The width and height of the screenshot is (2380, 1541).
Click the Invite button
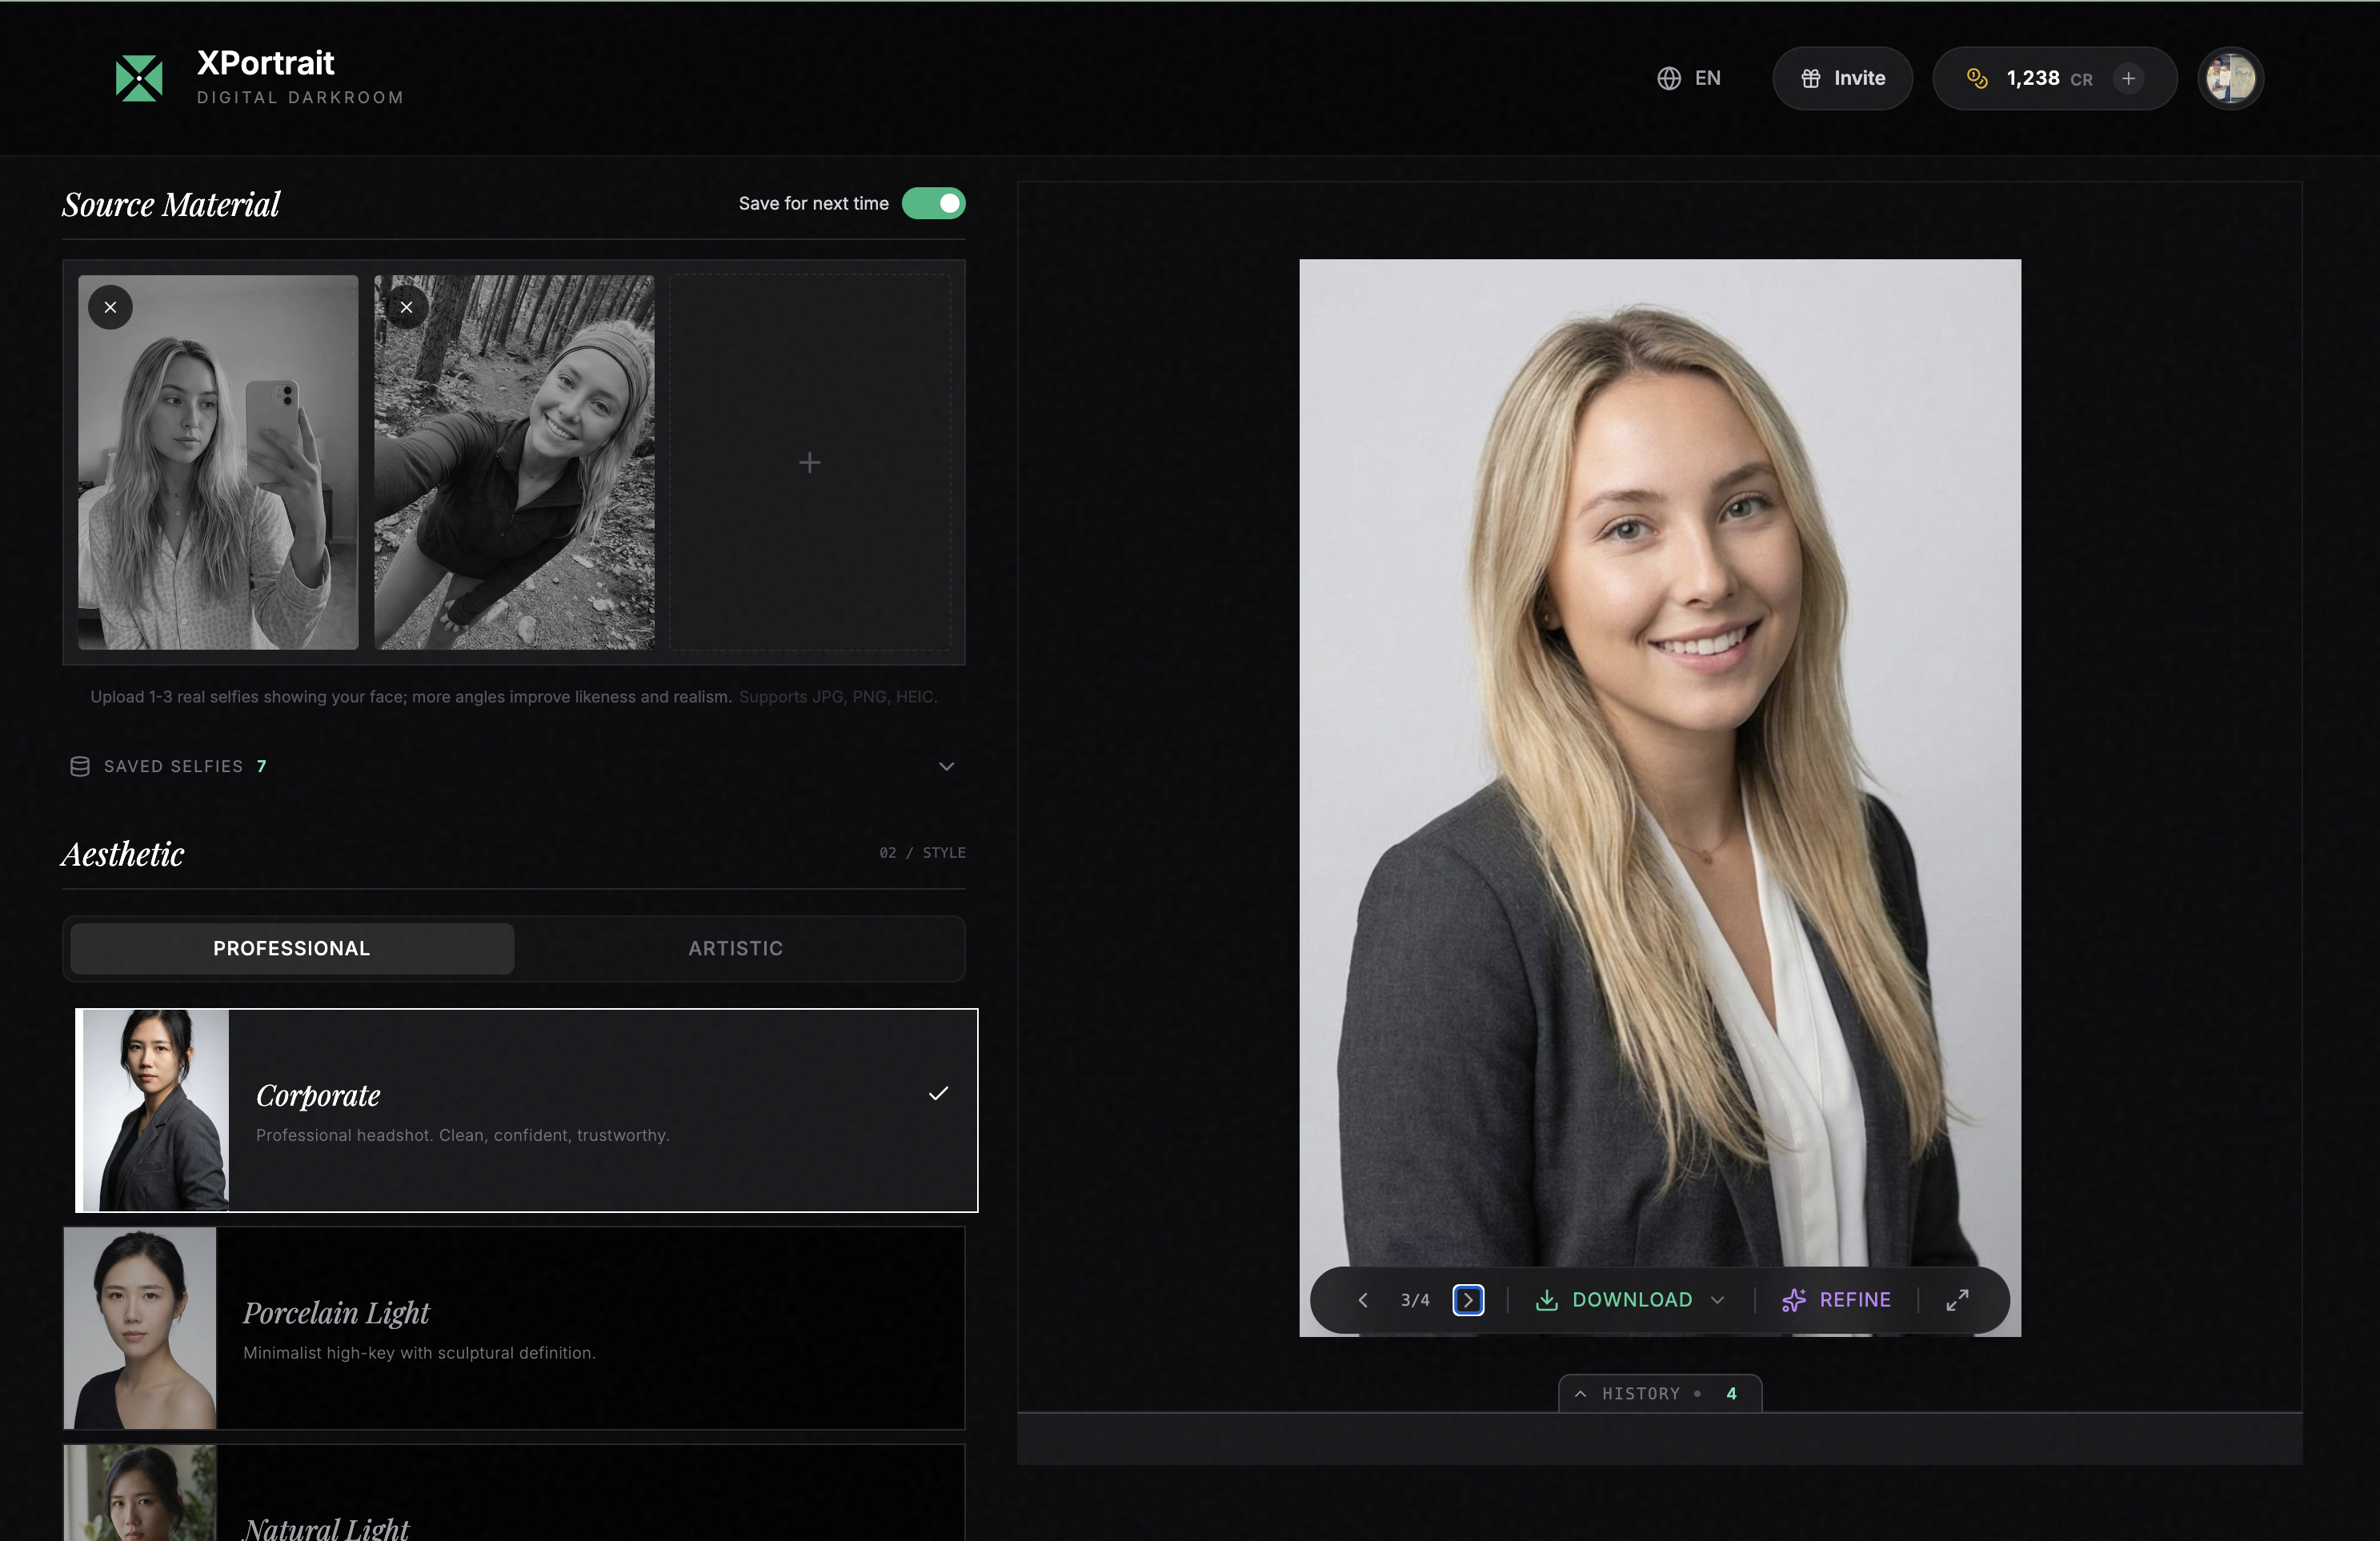pos(1842,78)
